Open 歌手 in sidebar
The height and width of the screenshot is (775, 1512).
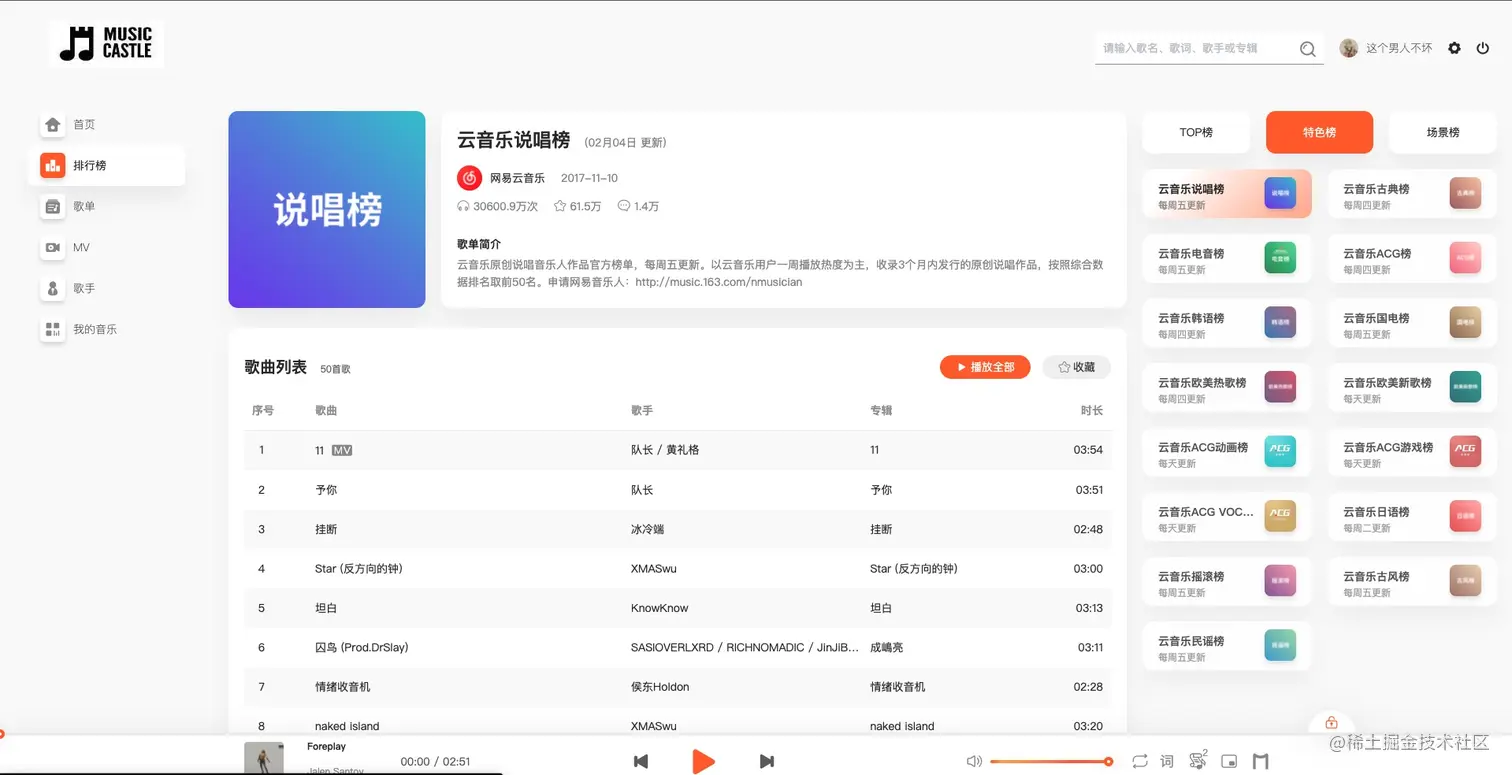[x=106, y=289]
